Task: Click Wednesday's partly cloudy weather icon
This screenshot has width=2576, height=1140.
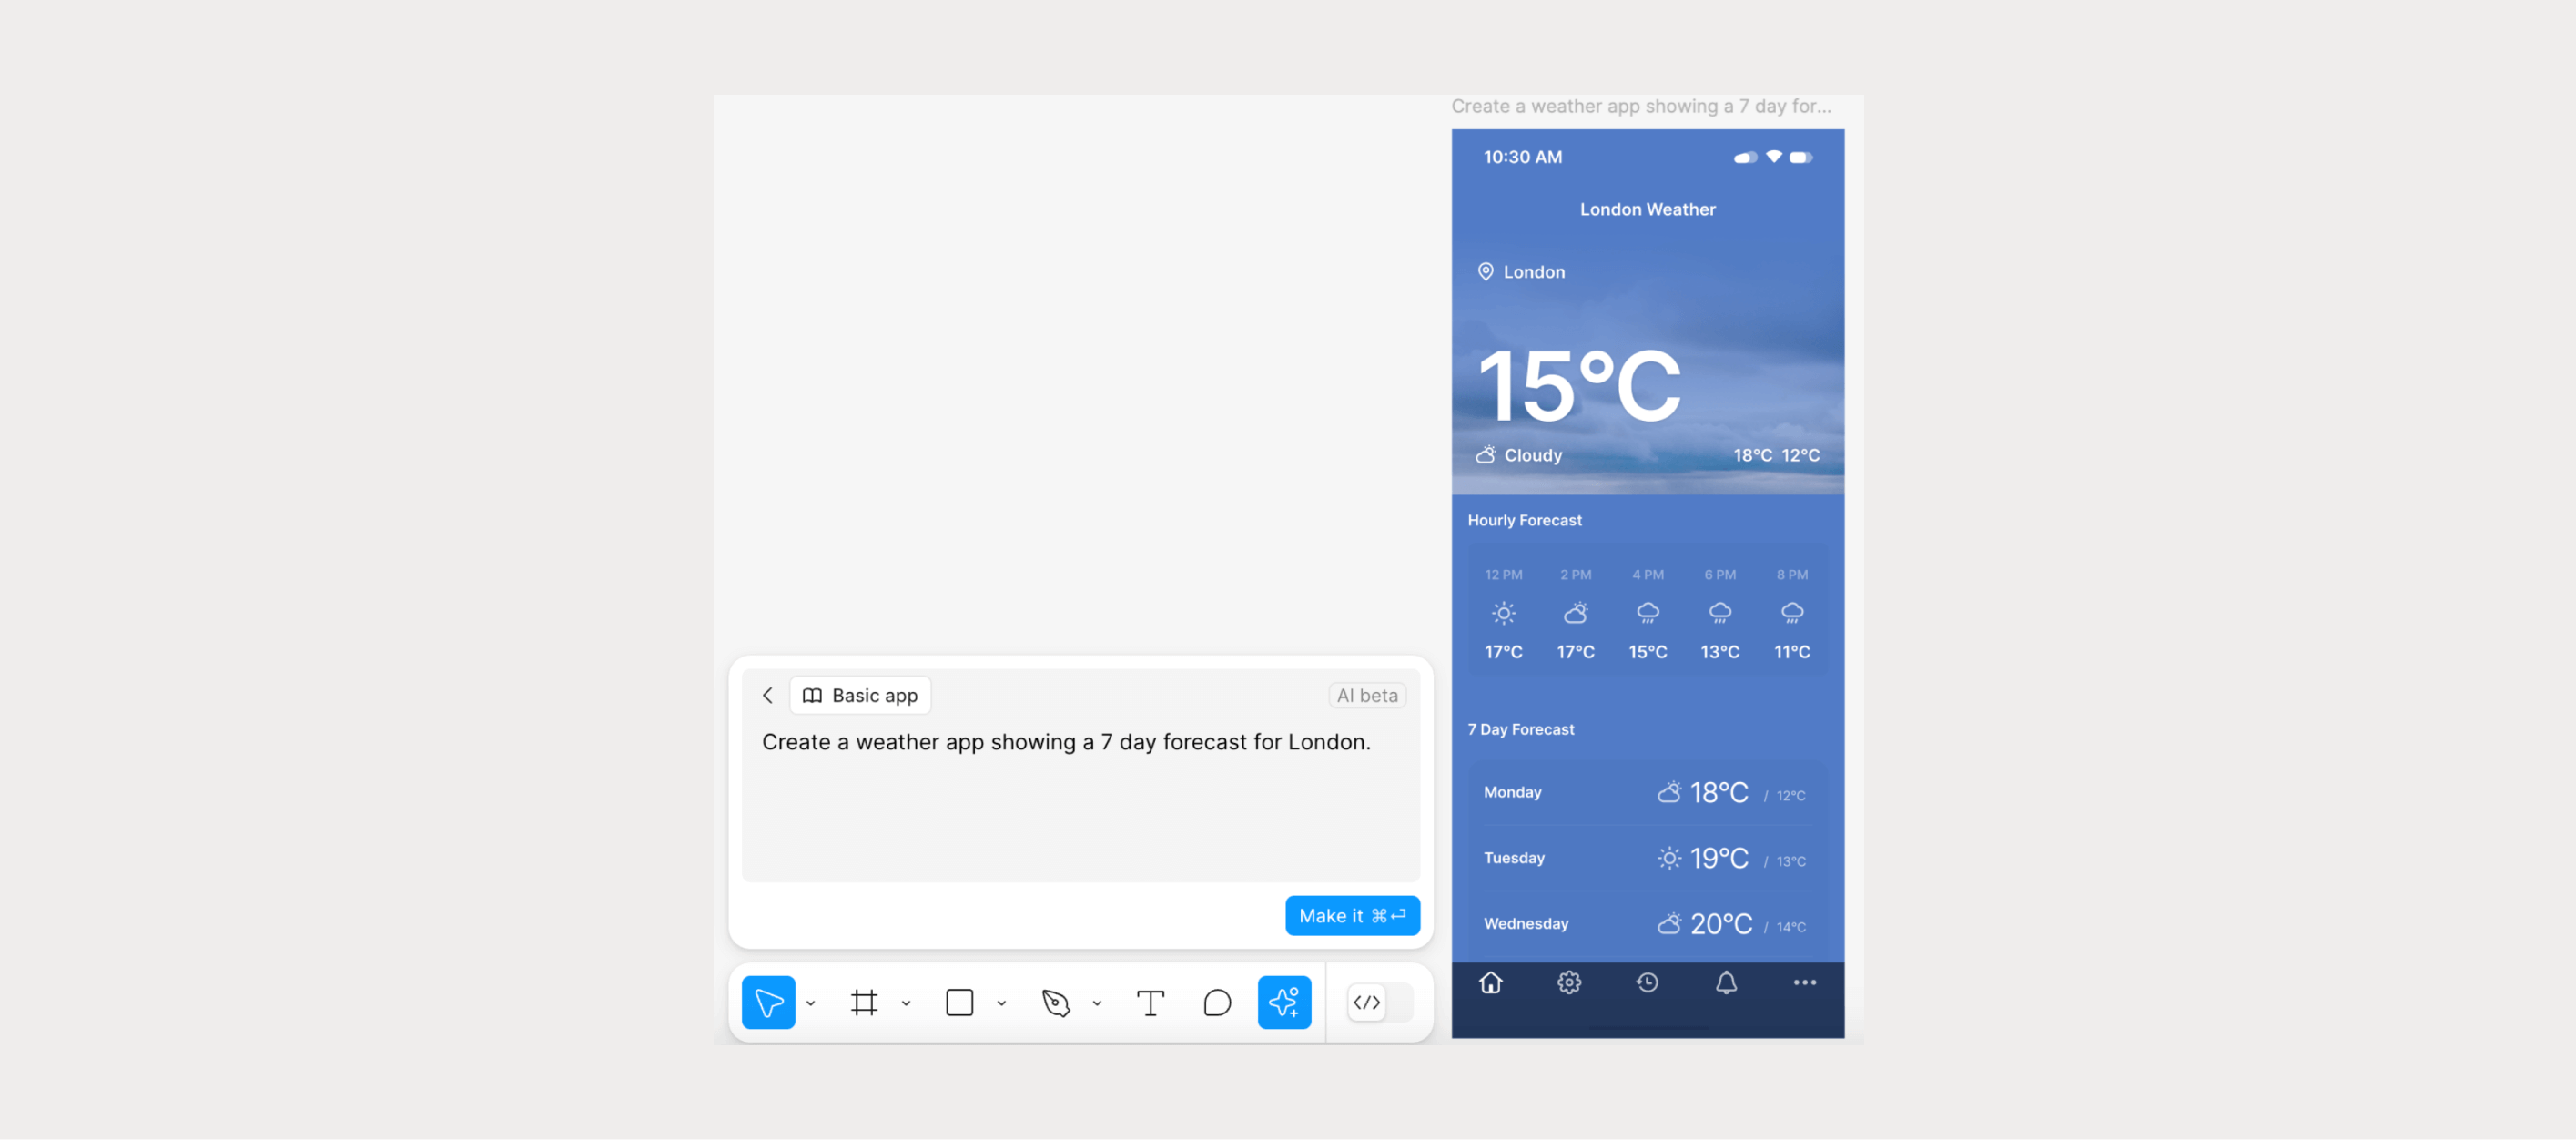Action: point(1669,923)
